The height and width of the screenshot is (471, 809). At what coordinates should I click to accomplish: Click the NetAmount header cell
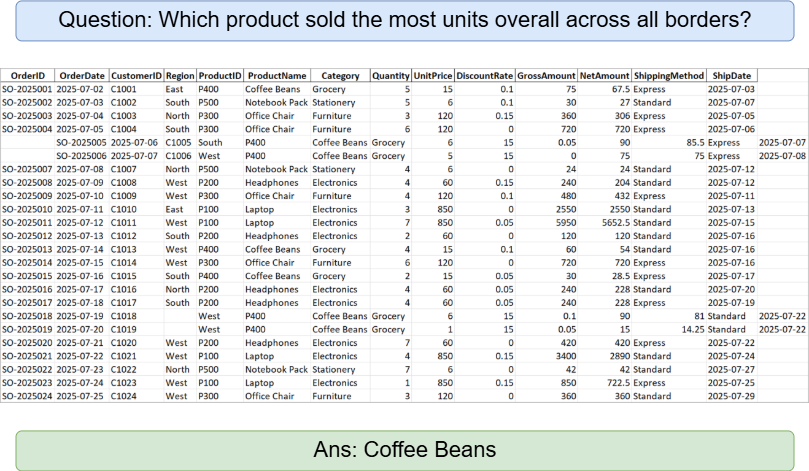604,76
